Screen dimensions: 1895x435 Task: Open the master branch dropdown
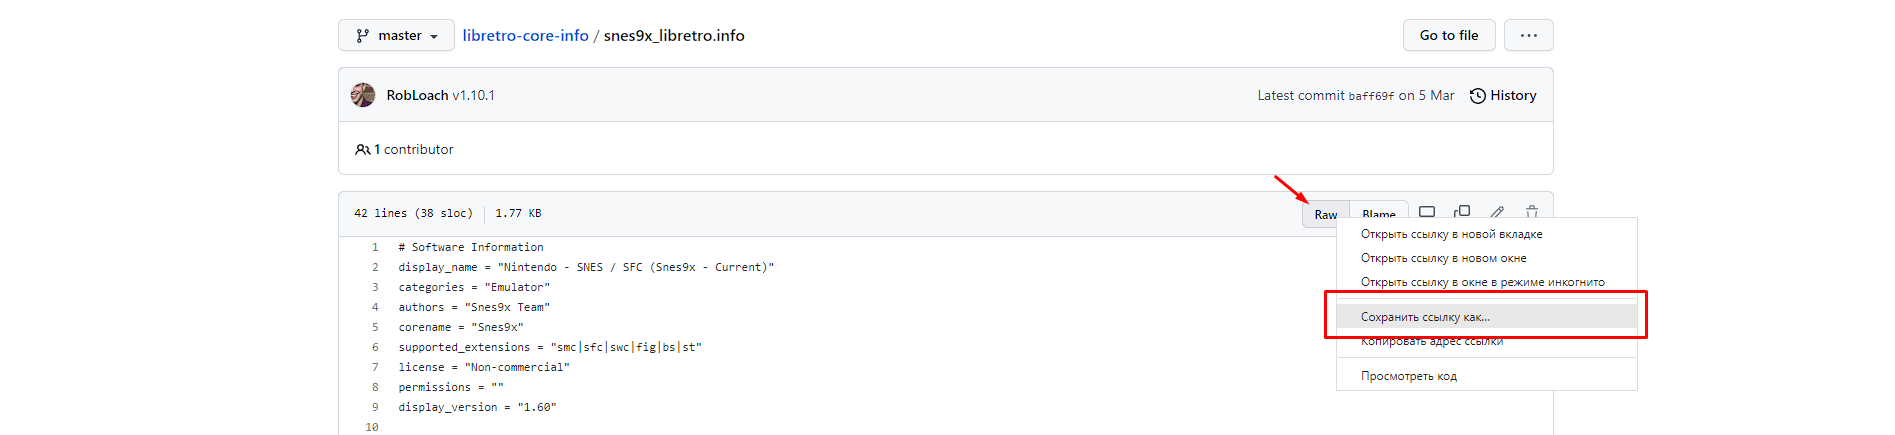pyautogui.click(x=396, y=35)
